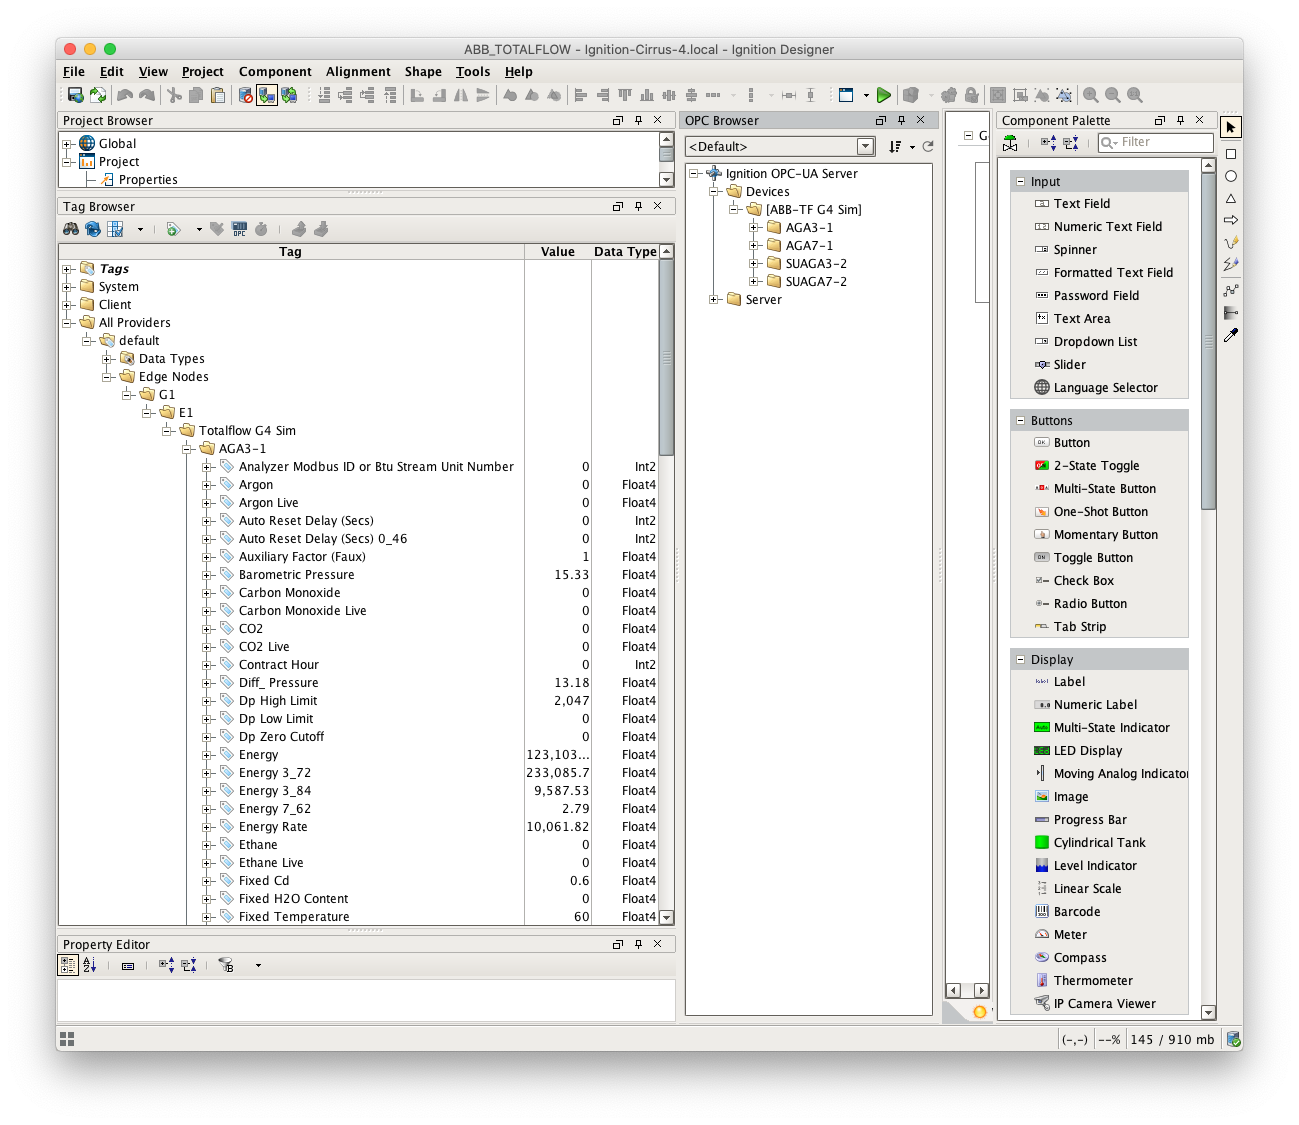
Task: Pin the OPC Browser panel
Action: 901,120
